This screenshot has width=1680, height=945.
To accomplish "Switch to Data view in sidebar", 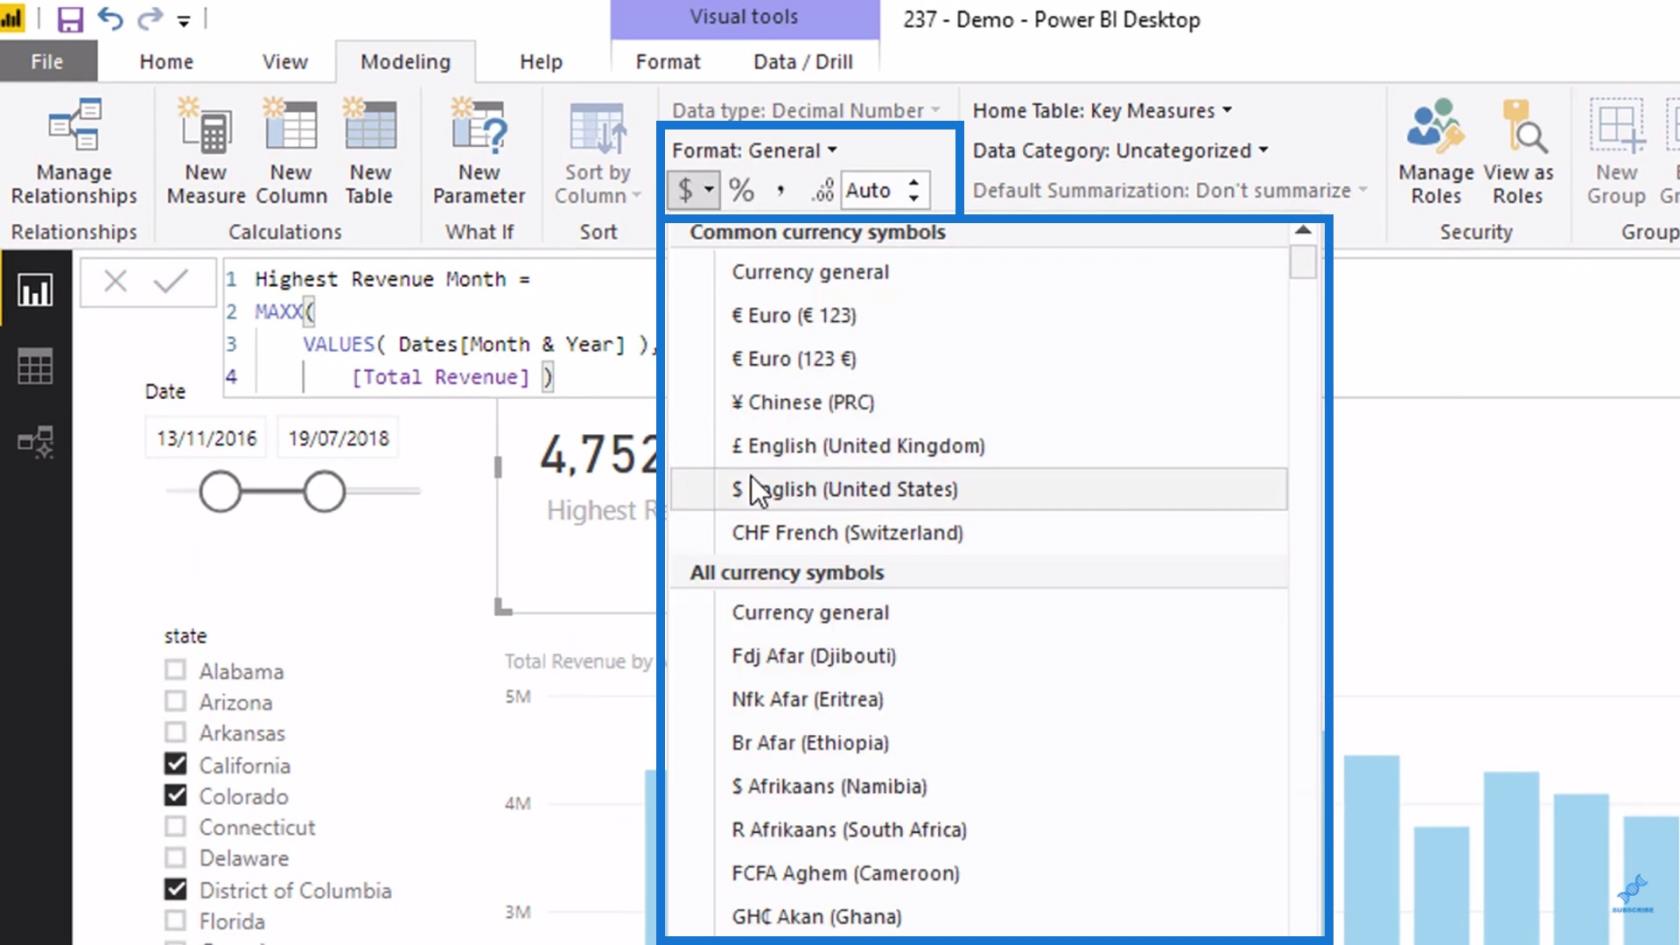I will pos(35,367).
